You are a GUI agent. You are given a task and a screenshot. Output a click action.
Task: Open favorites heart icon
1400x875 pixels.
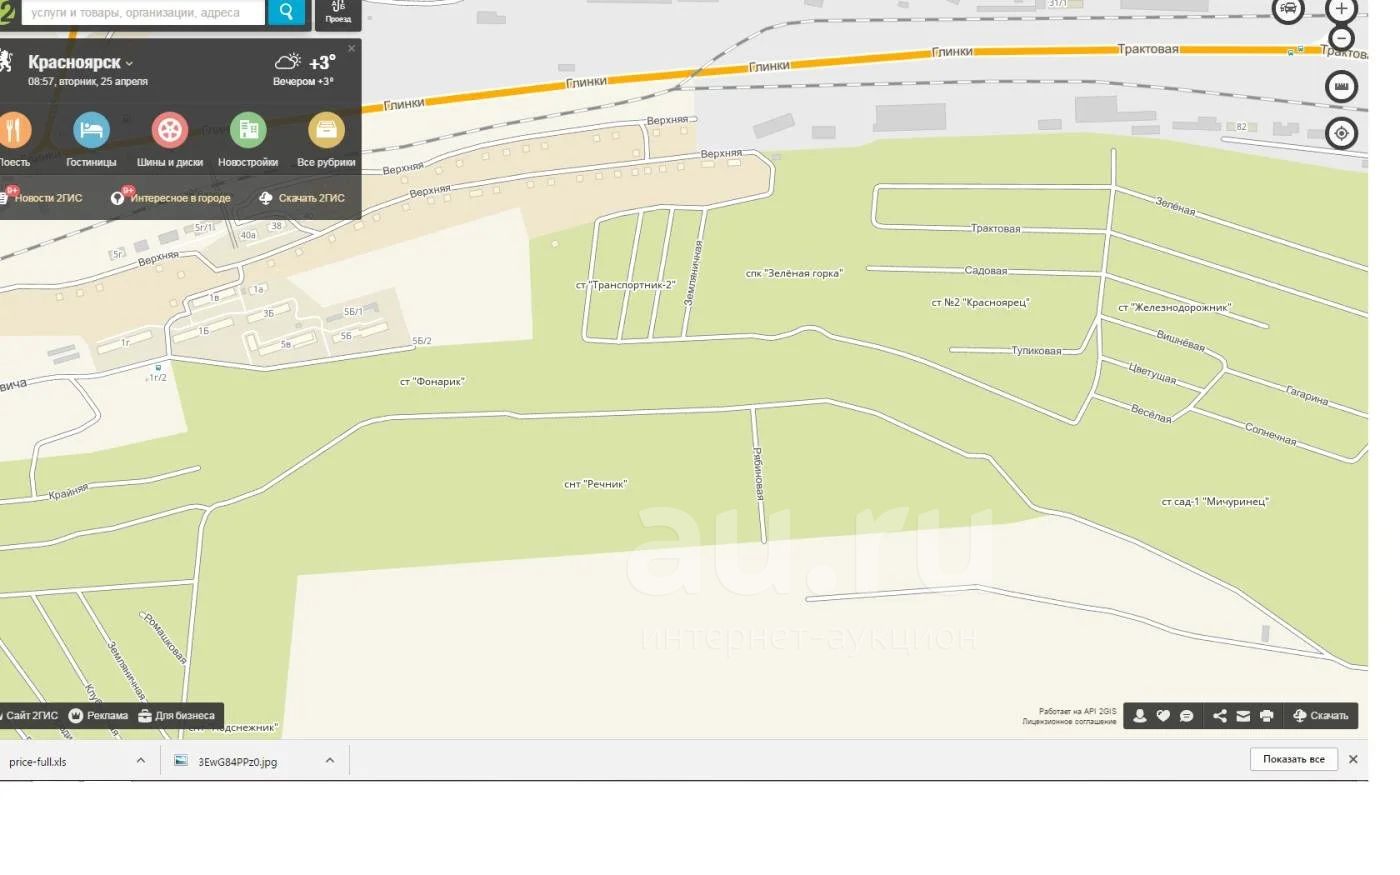pos(1163,716)
